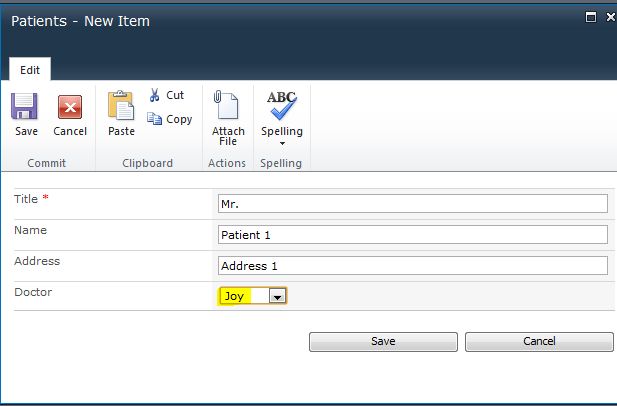
Task: Click the red Cancel ribbon icon
Action: 70,107
